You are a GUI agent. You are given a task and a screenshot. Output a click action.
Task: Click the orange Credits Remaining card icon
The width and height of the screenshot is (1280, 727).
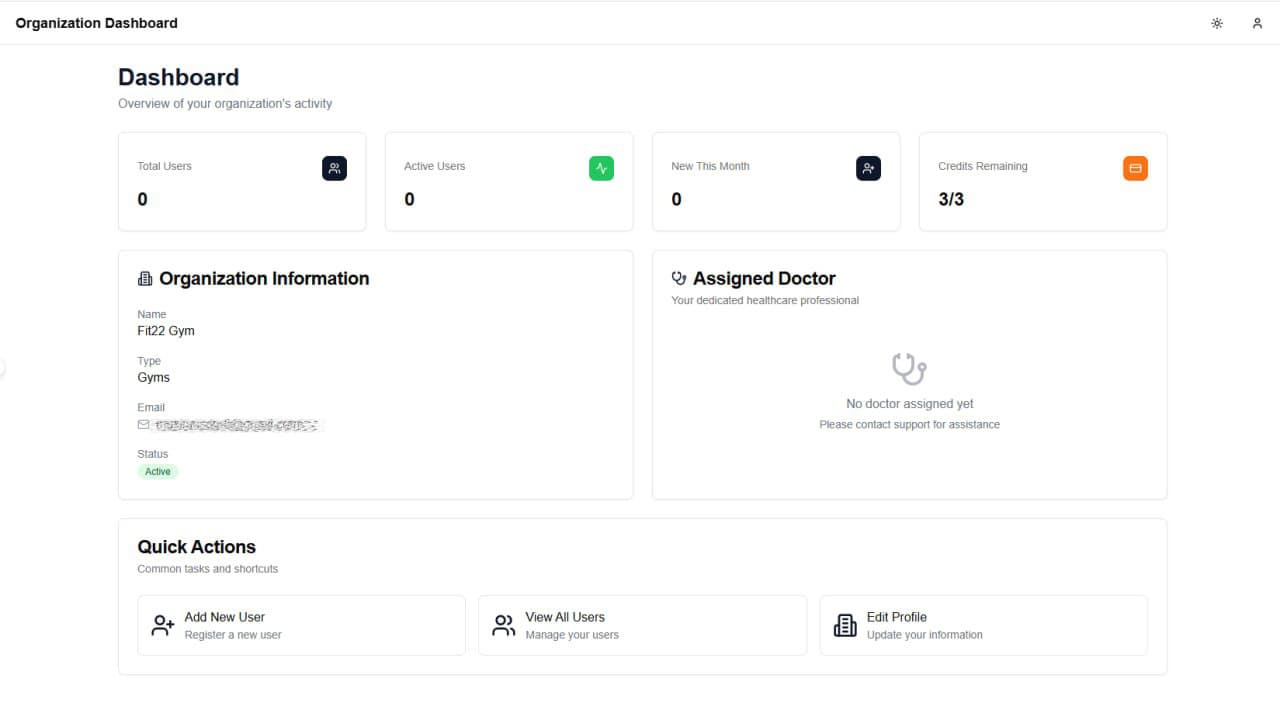pos(1135,168)
